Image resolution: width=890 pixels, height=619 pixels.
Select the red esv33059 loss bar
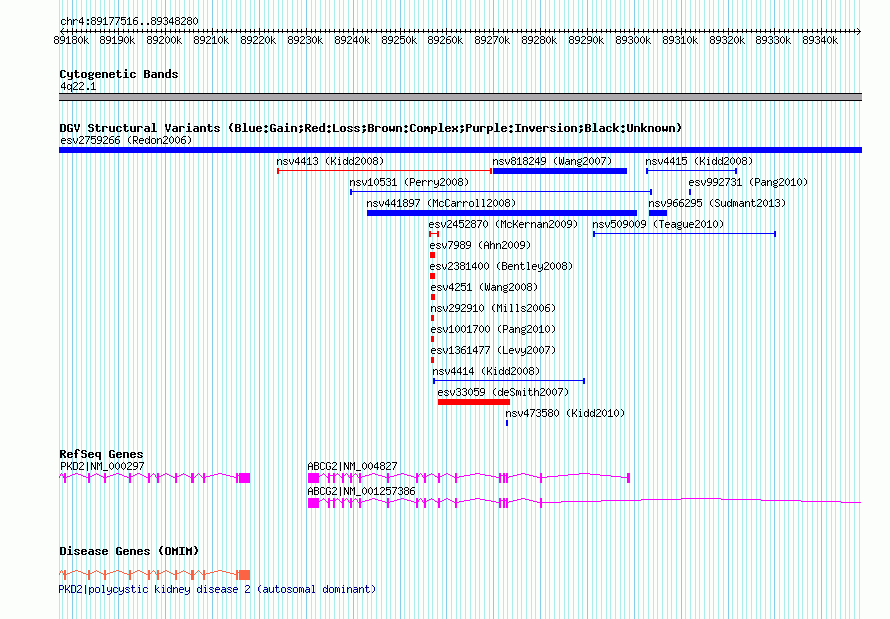474,402
